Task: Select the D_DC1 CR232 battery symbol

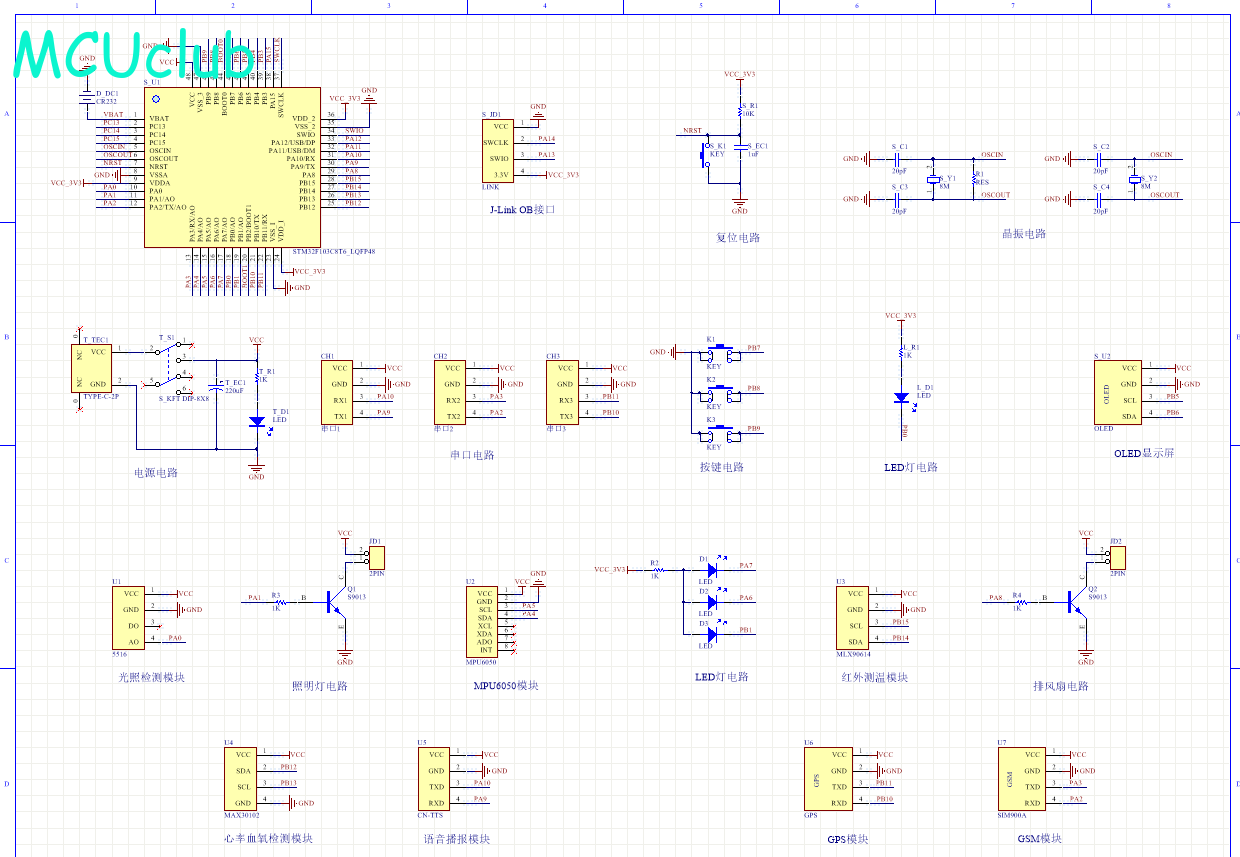Action: (88, 96)
